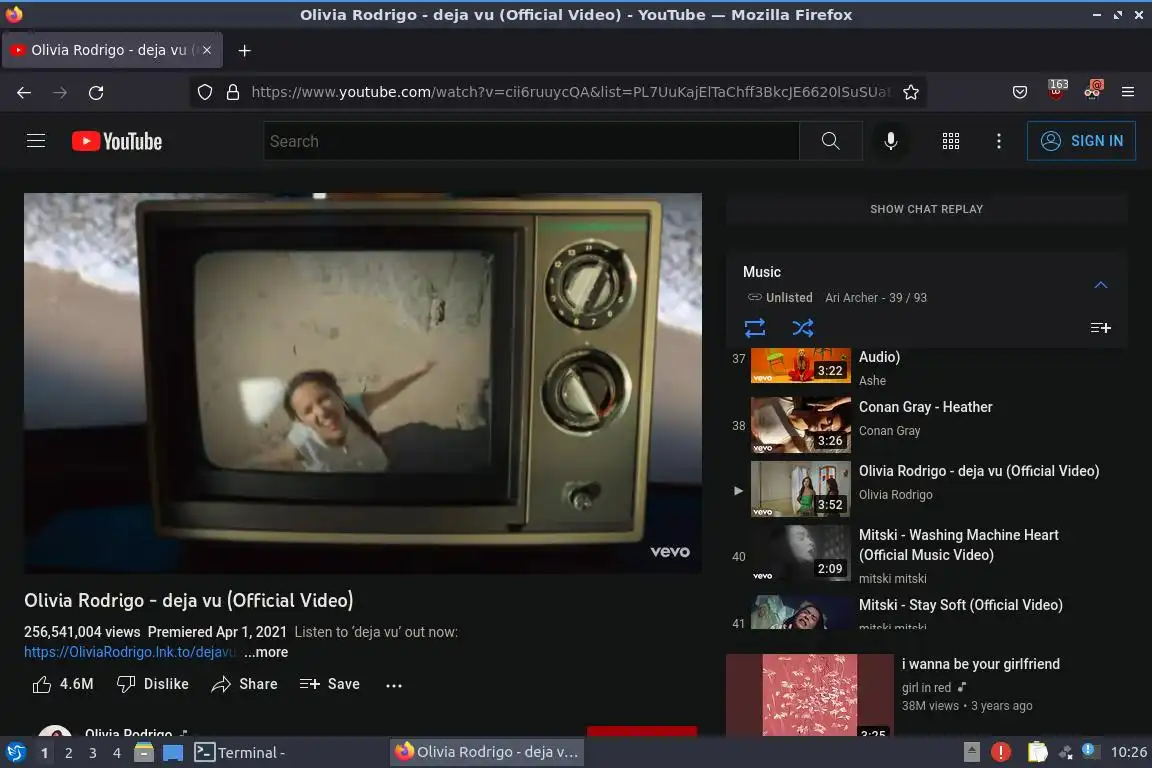Open the extension icon beside uBlock
The height and width of the screenshot is (768, 1152).
pos(1093,90)
